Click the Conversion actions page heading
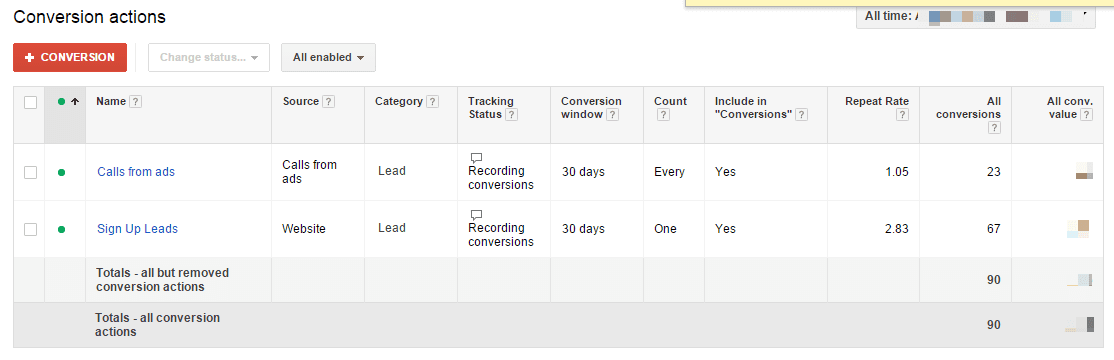This screenshot has height=360, width=1114. click(90, 16)
